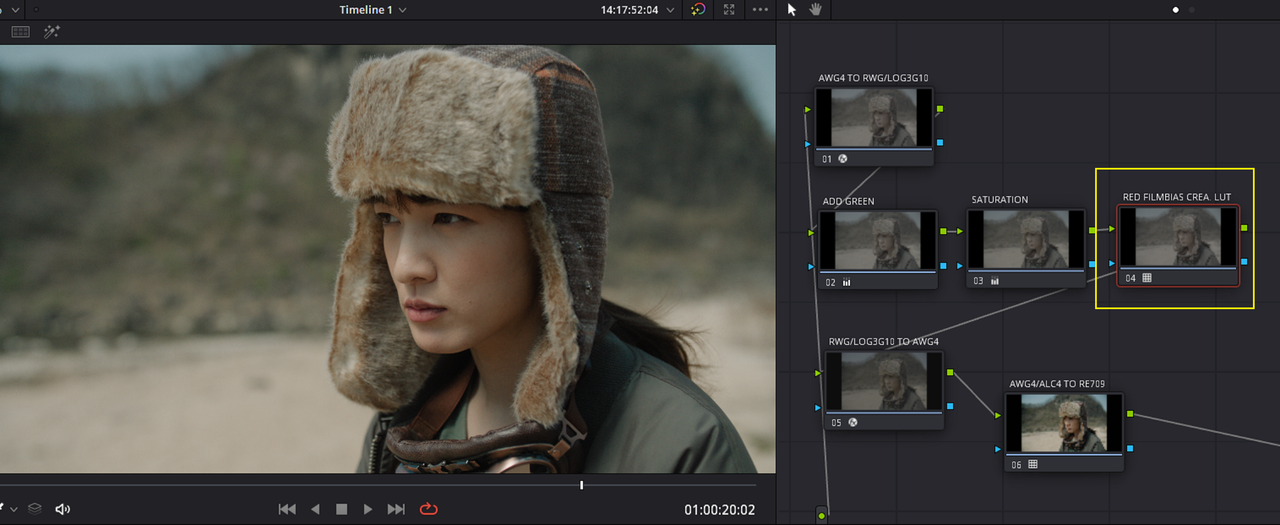Image resolution: width=1280 pixels, height=525 pixels.
Task: Click the viewer image of the woman
Action: tap(387, 259)
